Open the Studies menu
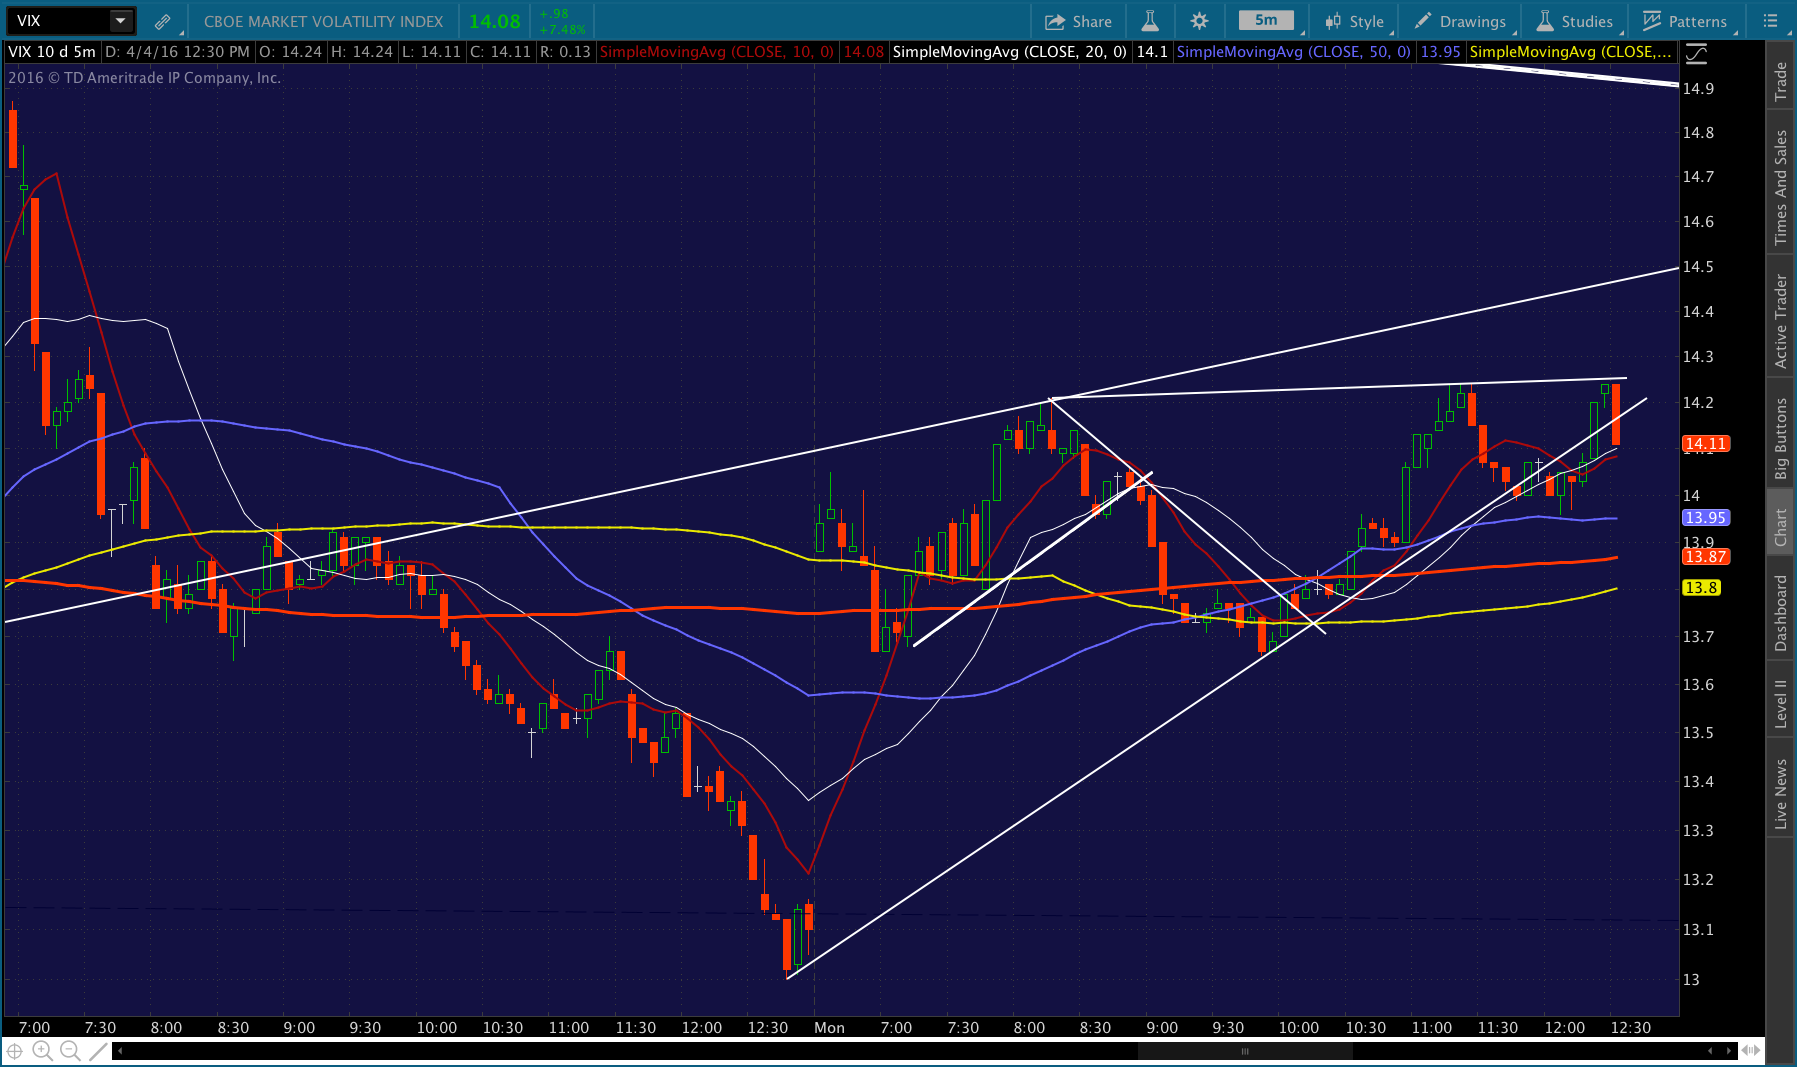The width and height of the screenshot is (1797, 1067). pos(1575,21)
